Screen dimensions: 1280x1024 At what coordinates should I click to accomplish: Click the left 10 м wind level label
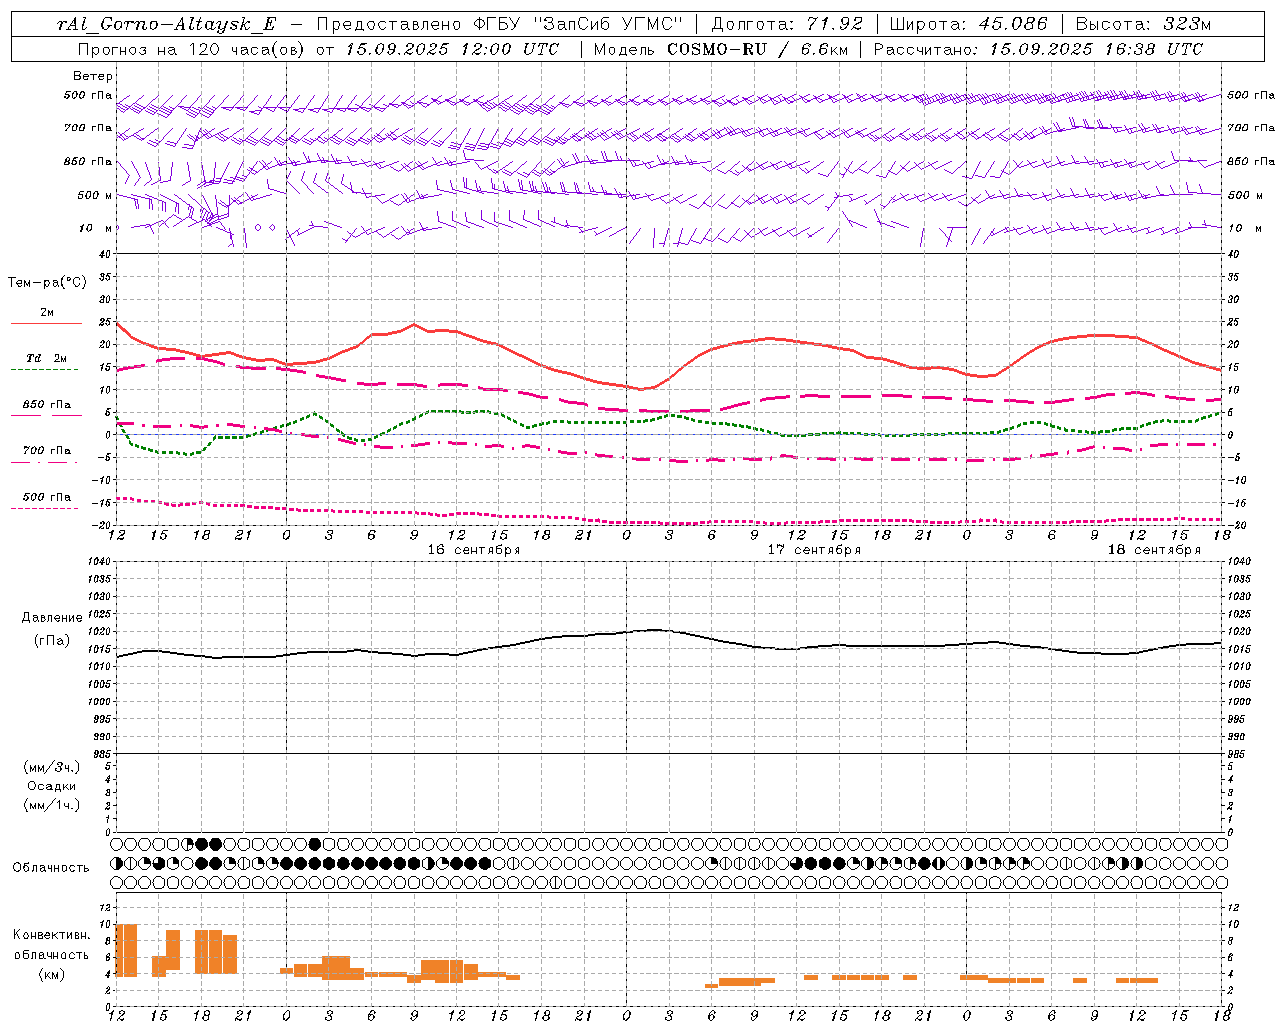coord(96,228)
